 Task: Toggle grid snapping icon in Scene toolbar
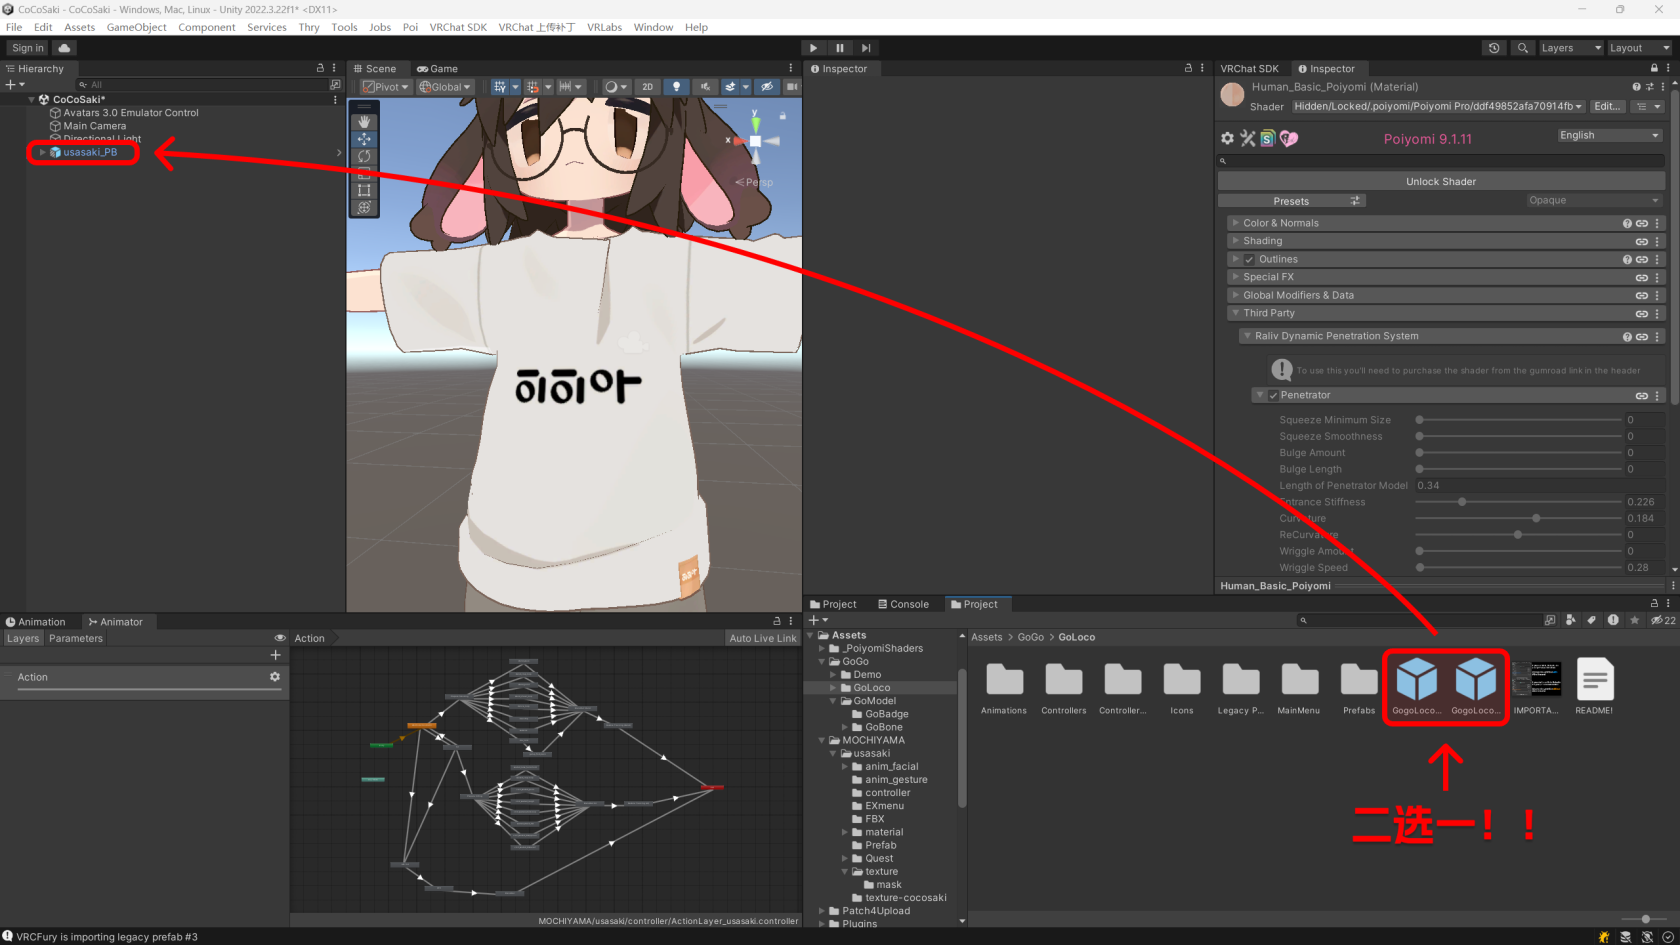pos(533,87)
